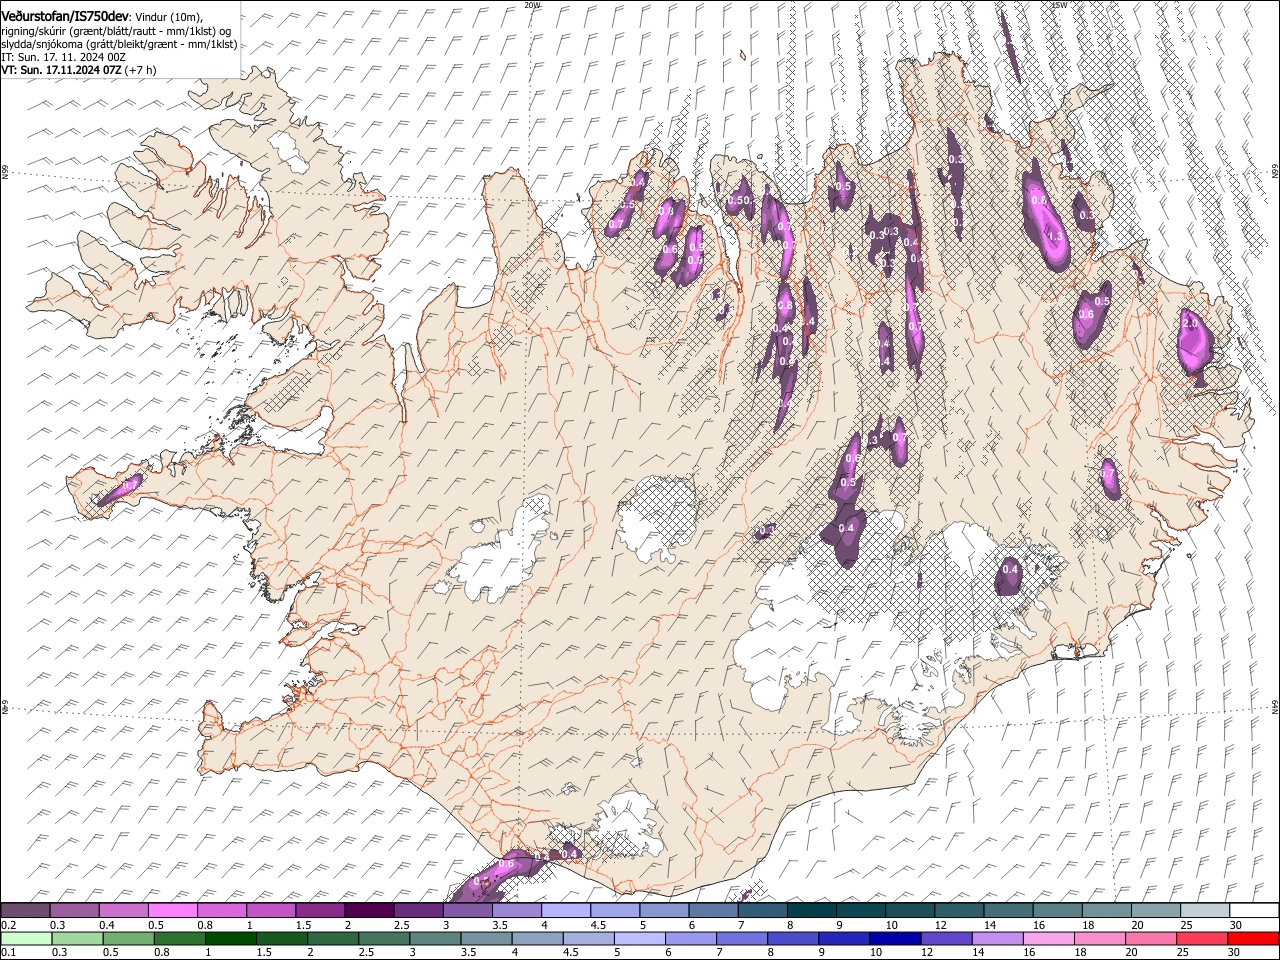This screenshot has width=1280, height=960.
Task: Pick the bottom legend swatch between 10 and 12
Action: 895,939
